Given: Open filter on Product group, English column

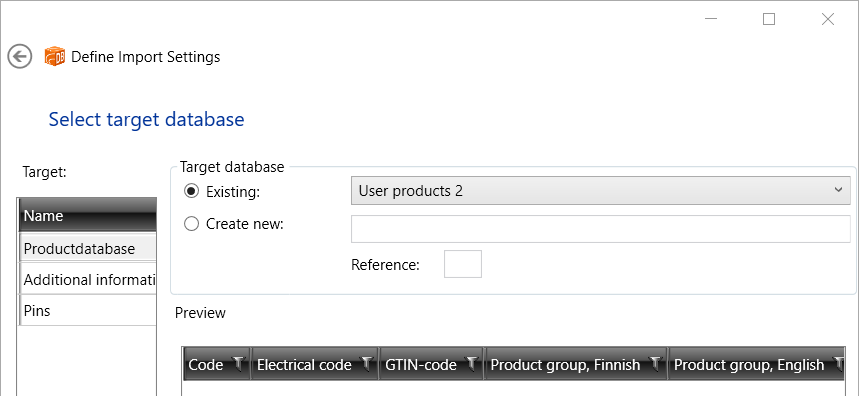Looking at the screenshot, I should (x=839, y=364).
